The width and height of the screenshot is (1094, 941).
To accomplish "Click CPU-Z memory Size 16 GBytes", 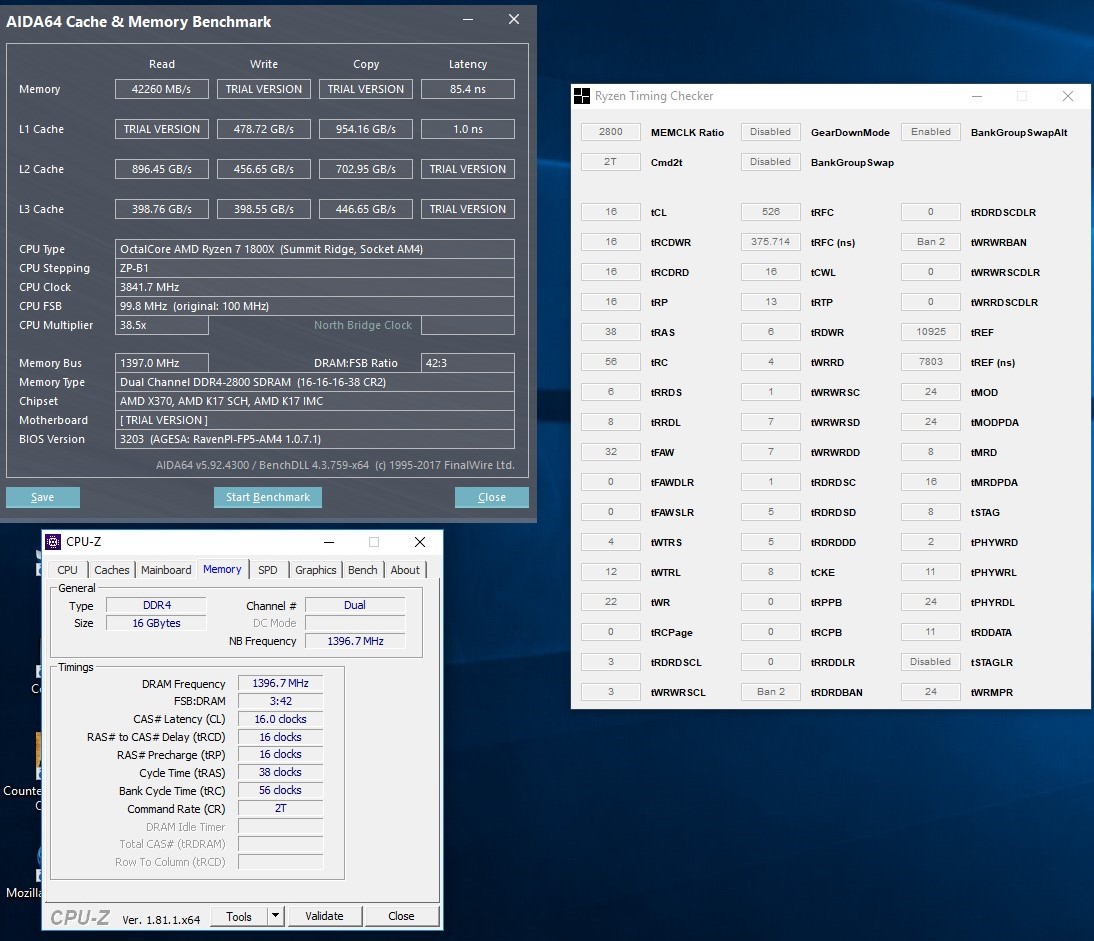I will coord(156,623).
